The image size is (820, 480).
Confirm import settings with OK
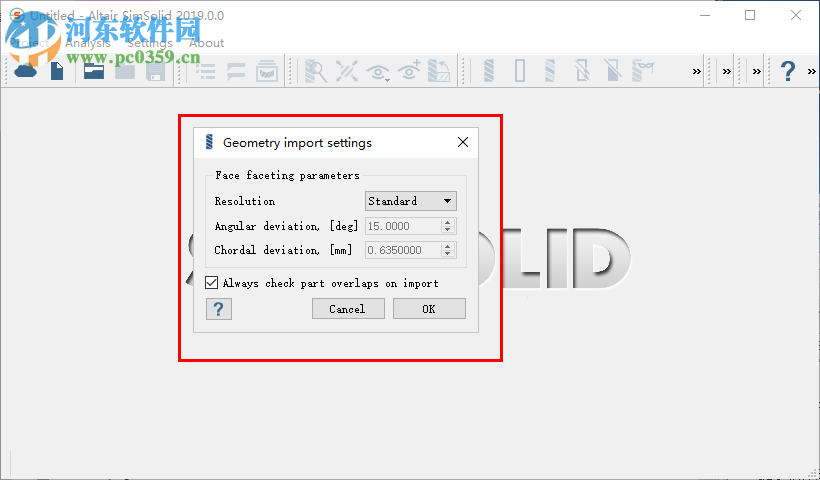pos(429,309)
